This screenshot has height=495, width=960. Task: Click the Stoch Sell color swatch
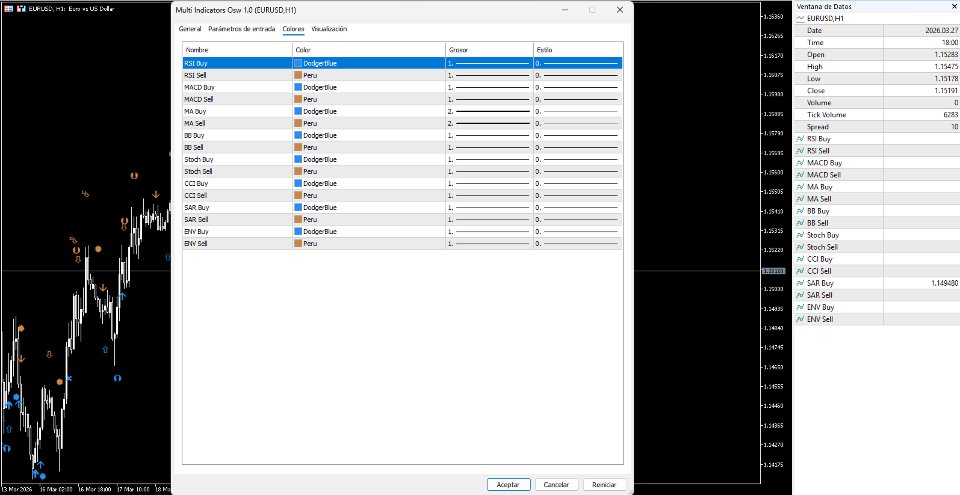coord(298,172)
